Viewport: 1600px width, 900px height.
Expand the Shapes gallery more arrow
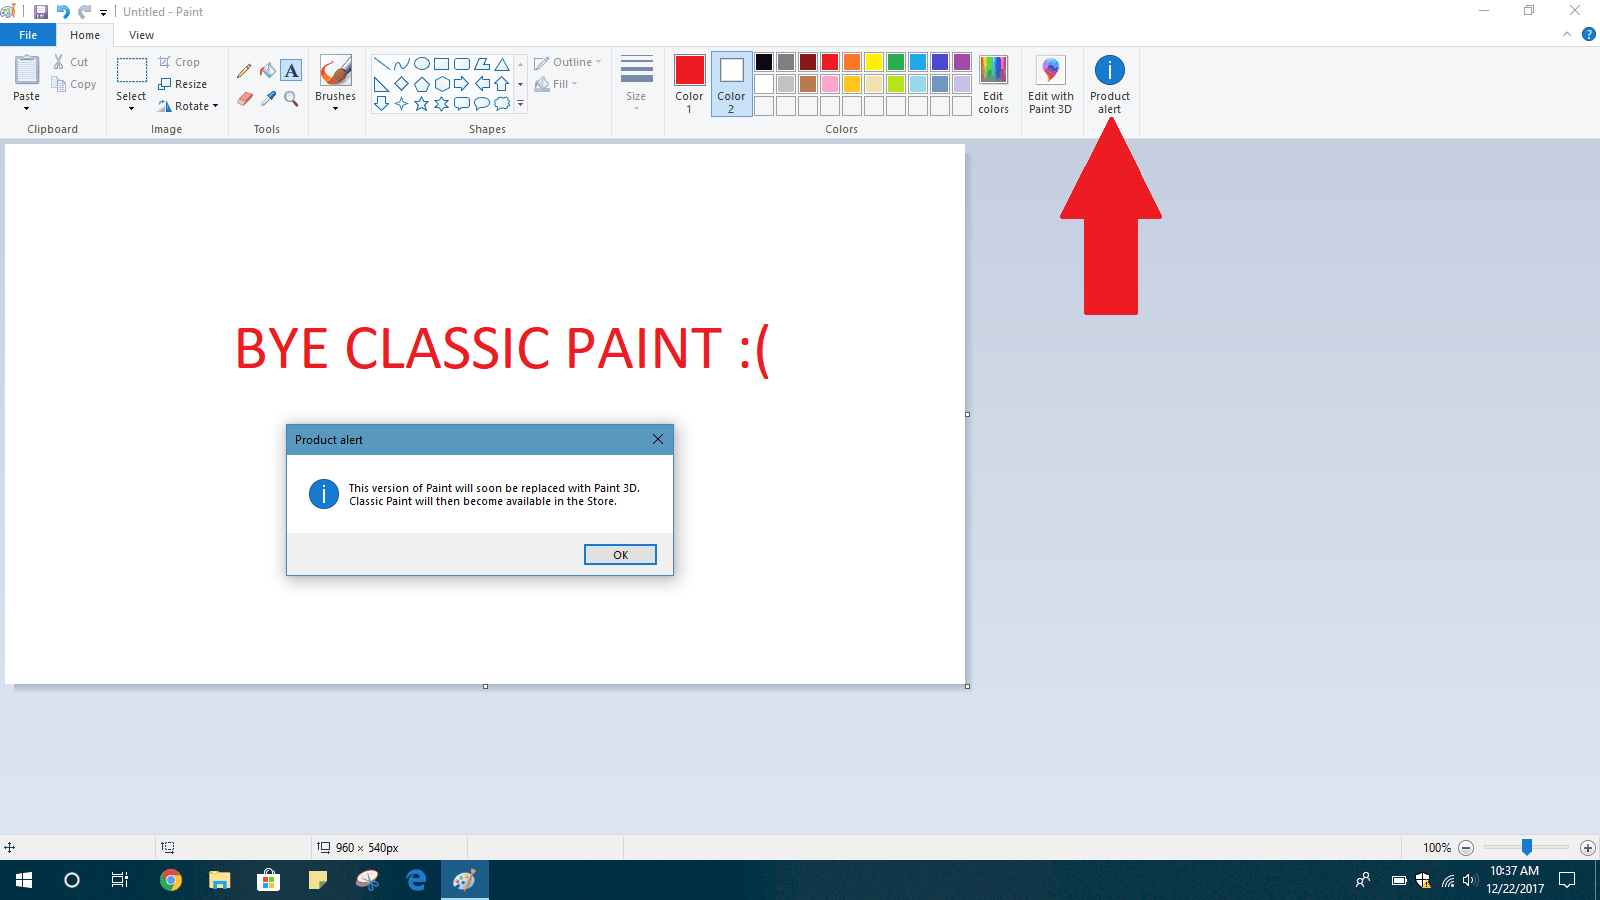coord(520,104)
